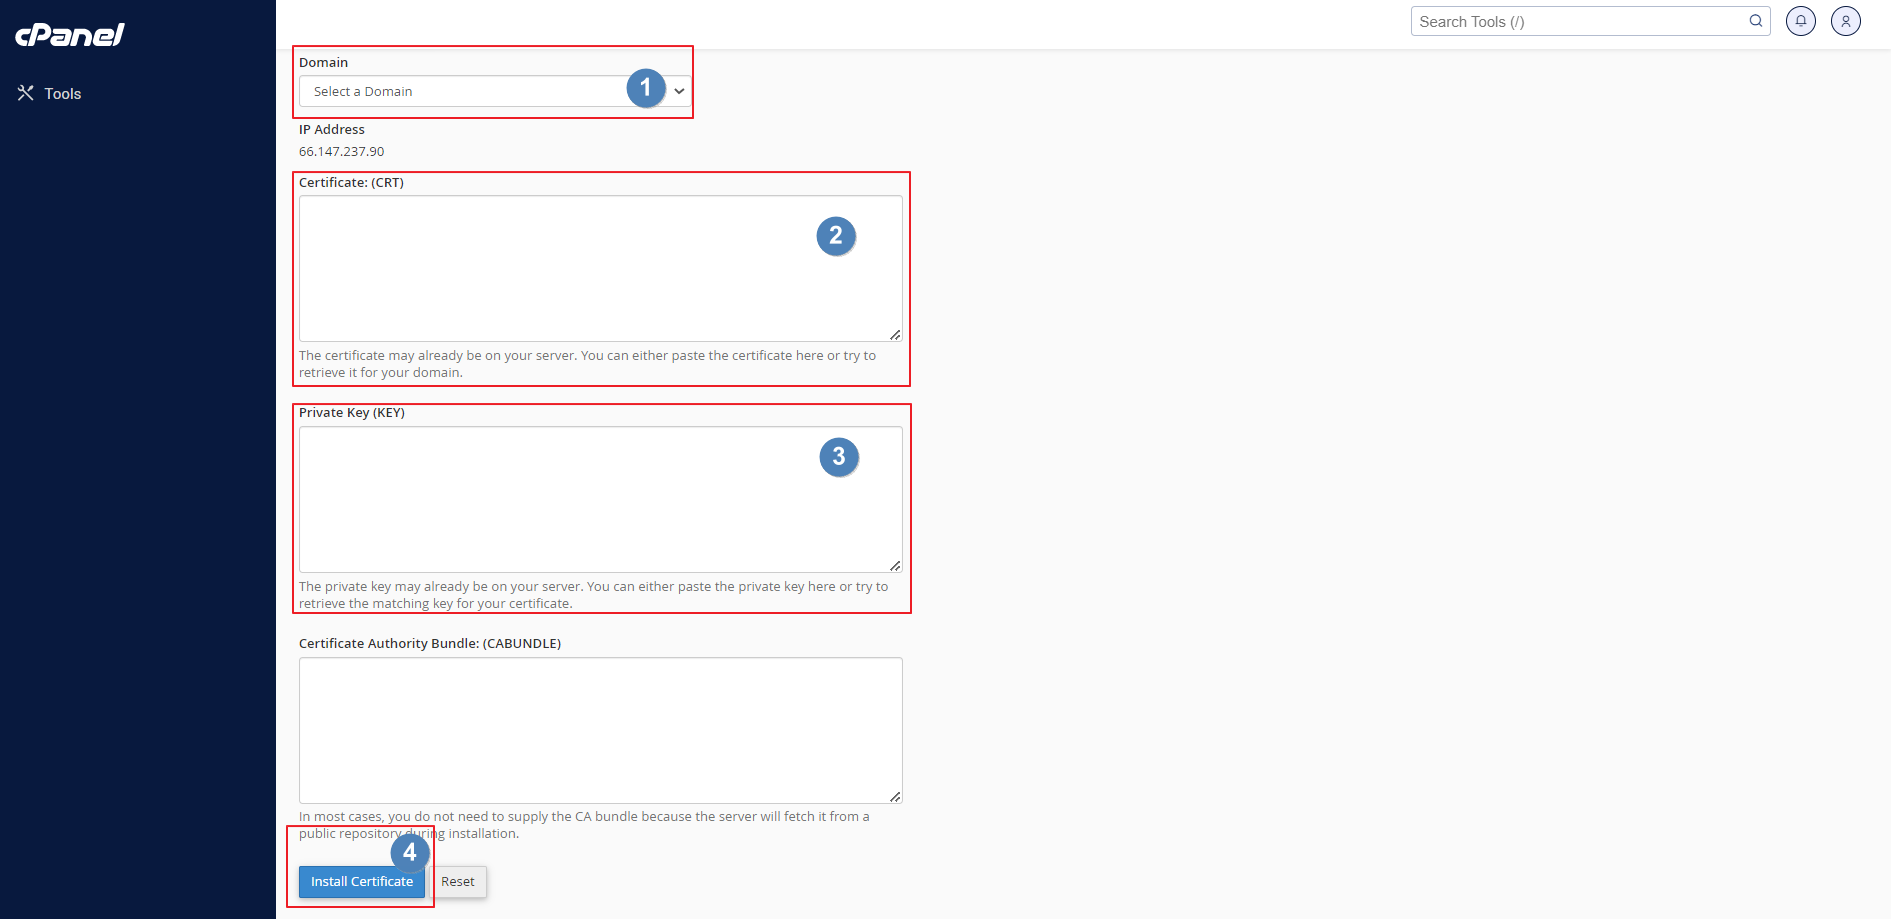This screenshot has width=1891, height=919.
Task: Click the Certificate Authority Bundle: (CABUNDLE) label
Action: pos(430,644)
